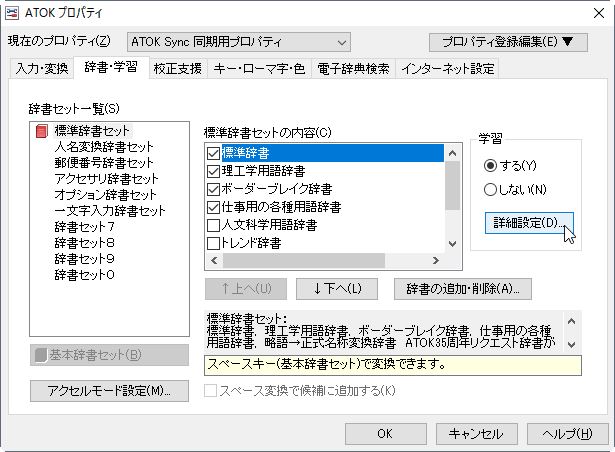Click the スペース変換で候補に追加する(K) checkbox
Viewport: 615px width, 452px height.
210,391
